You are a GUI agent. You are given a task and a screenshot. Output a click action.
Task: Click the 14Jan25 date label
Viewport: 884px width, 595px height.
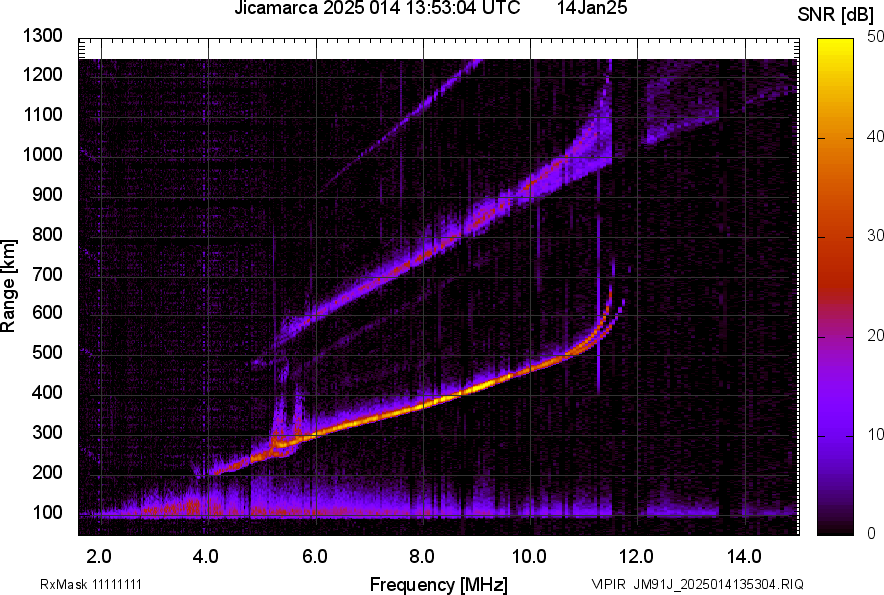coord(592,8)
